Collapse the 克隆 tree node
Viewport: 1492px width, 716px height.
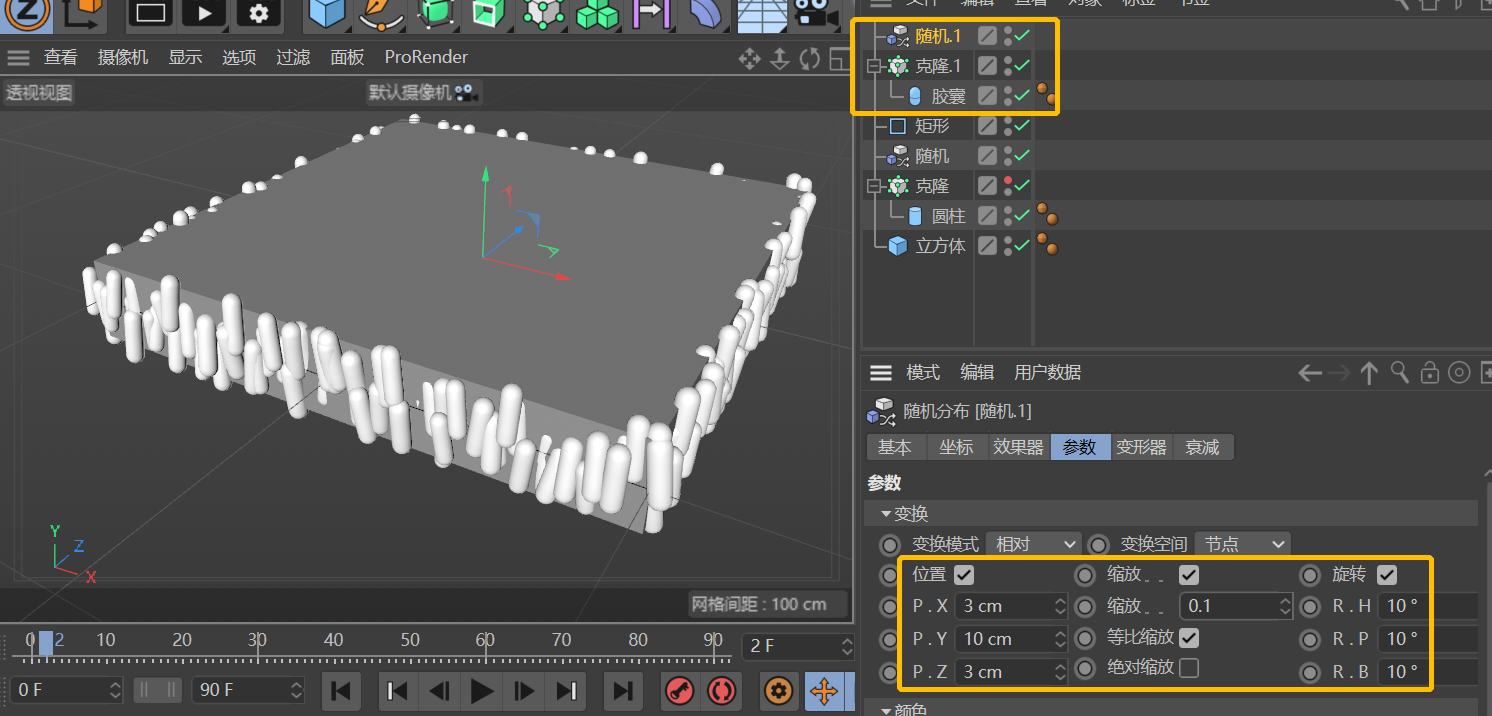[874, 186]
